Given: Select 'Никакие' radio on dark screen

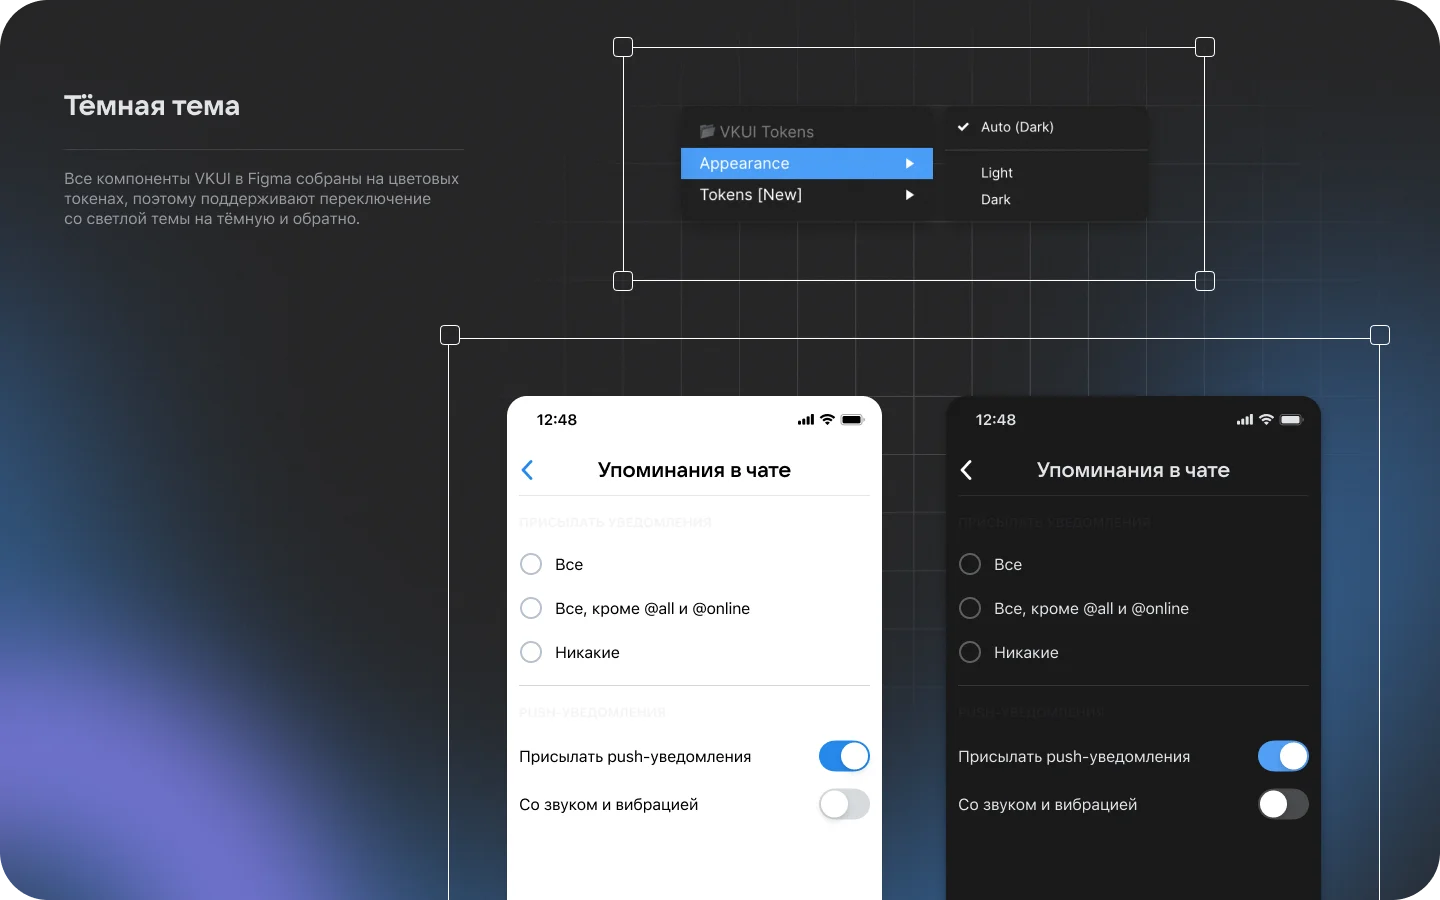Looking at the screenshot, I should pyautogui.click(x=969, y=652).
